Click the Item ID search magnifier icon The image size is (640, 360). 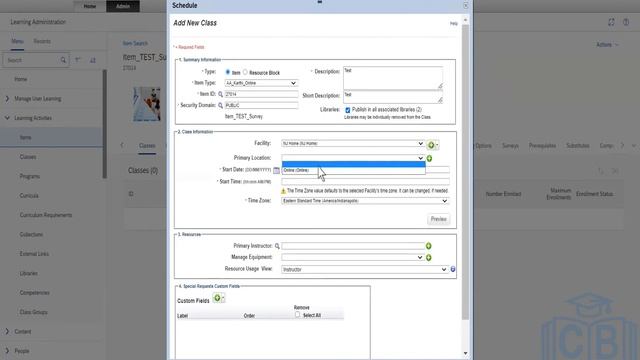click(x=220, y=94)
